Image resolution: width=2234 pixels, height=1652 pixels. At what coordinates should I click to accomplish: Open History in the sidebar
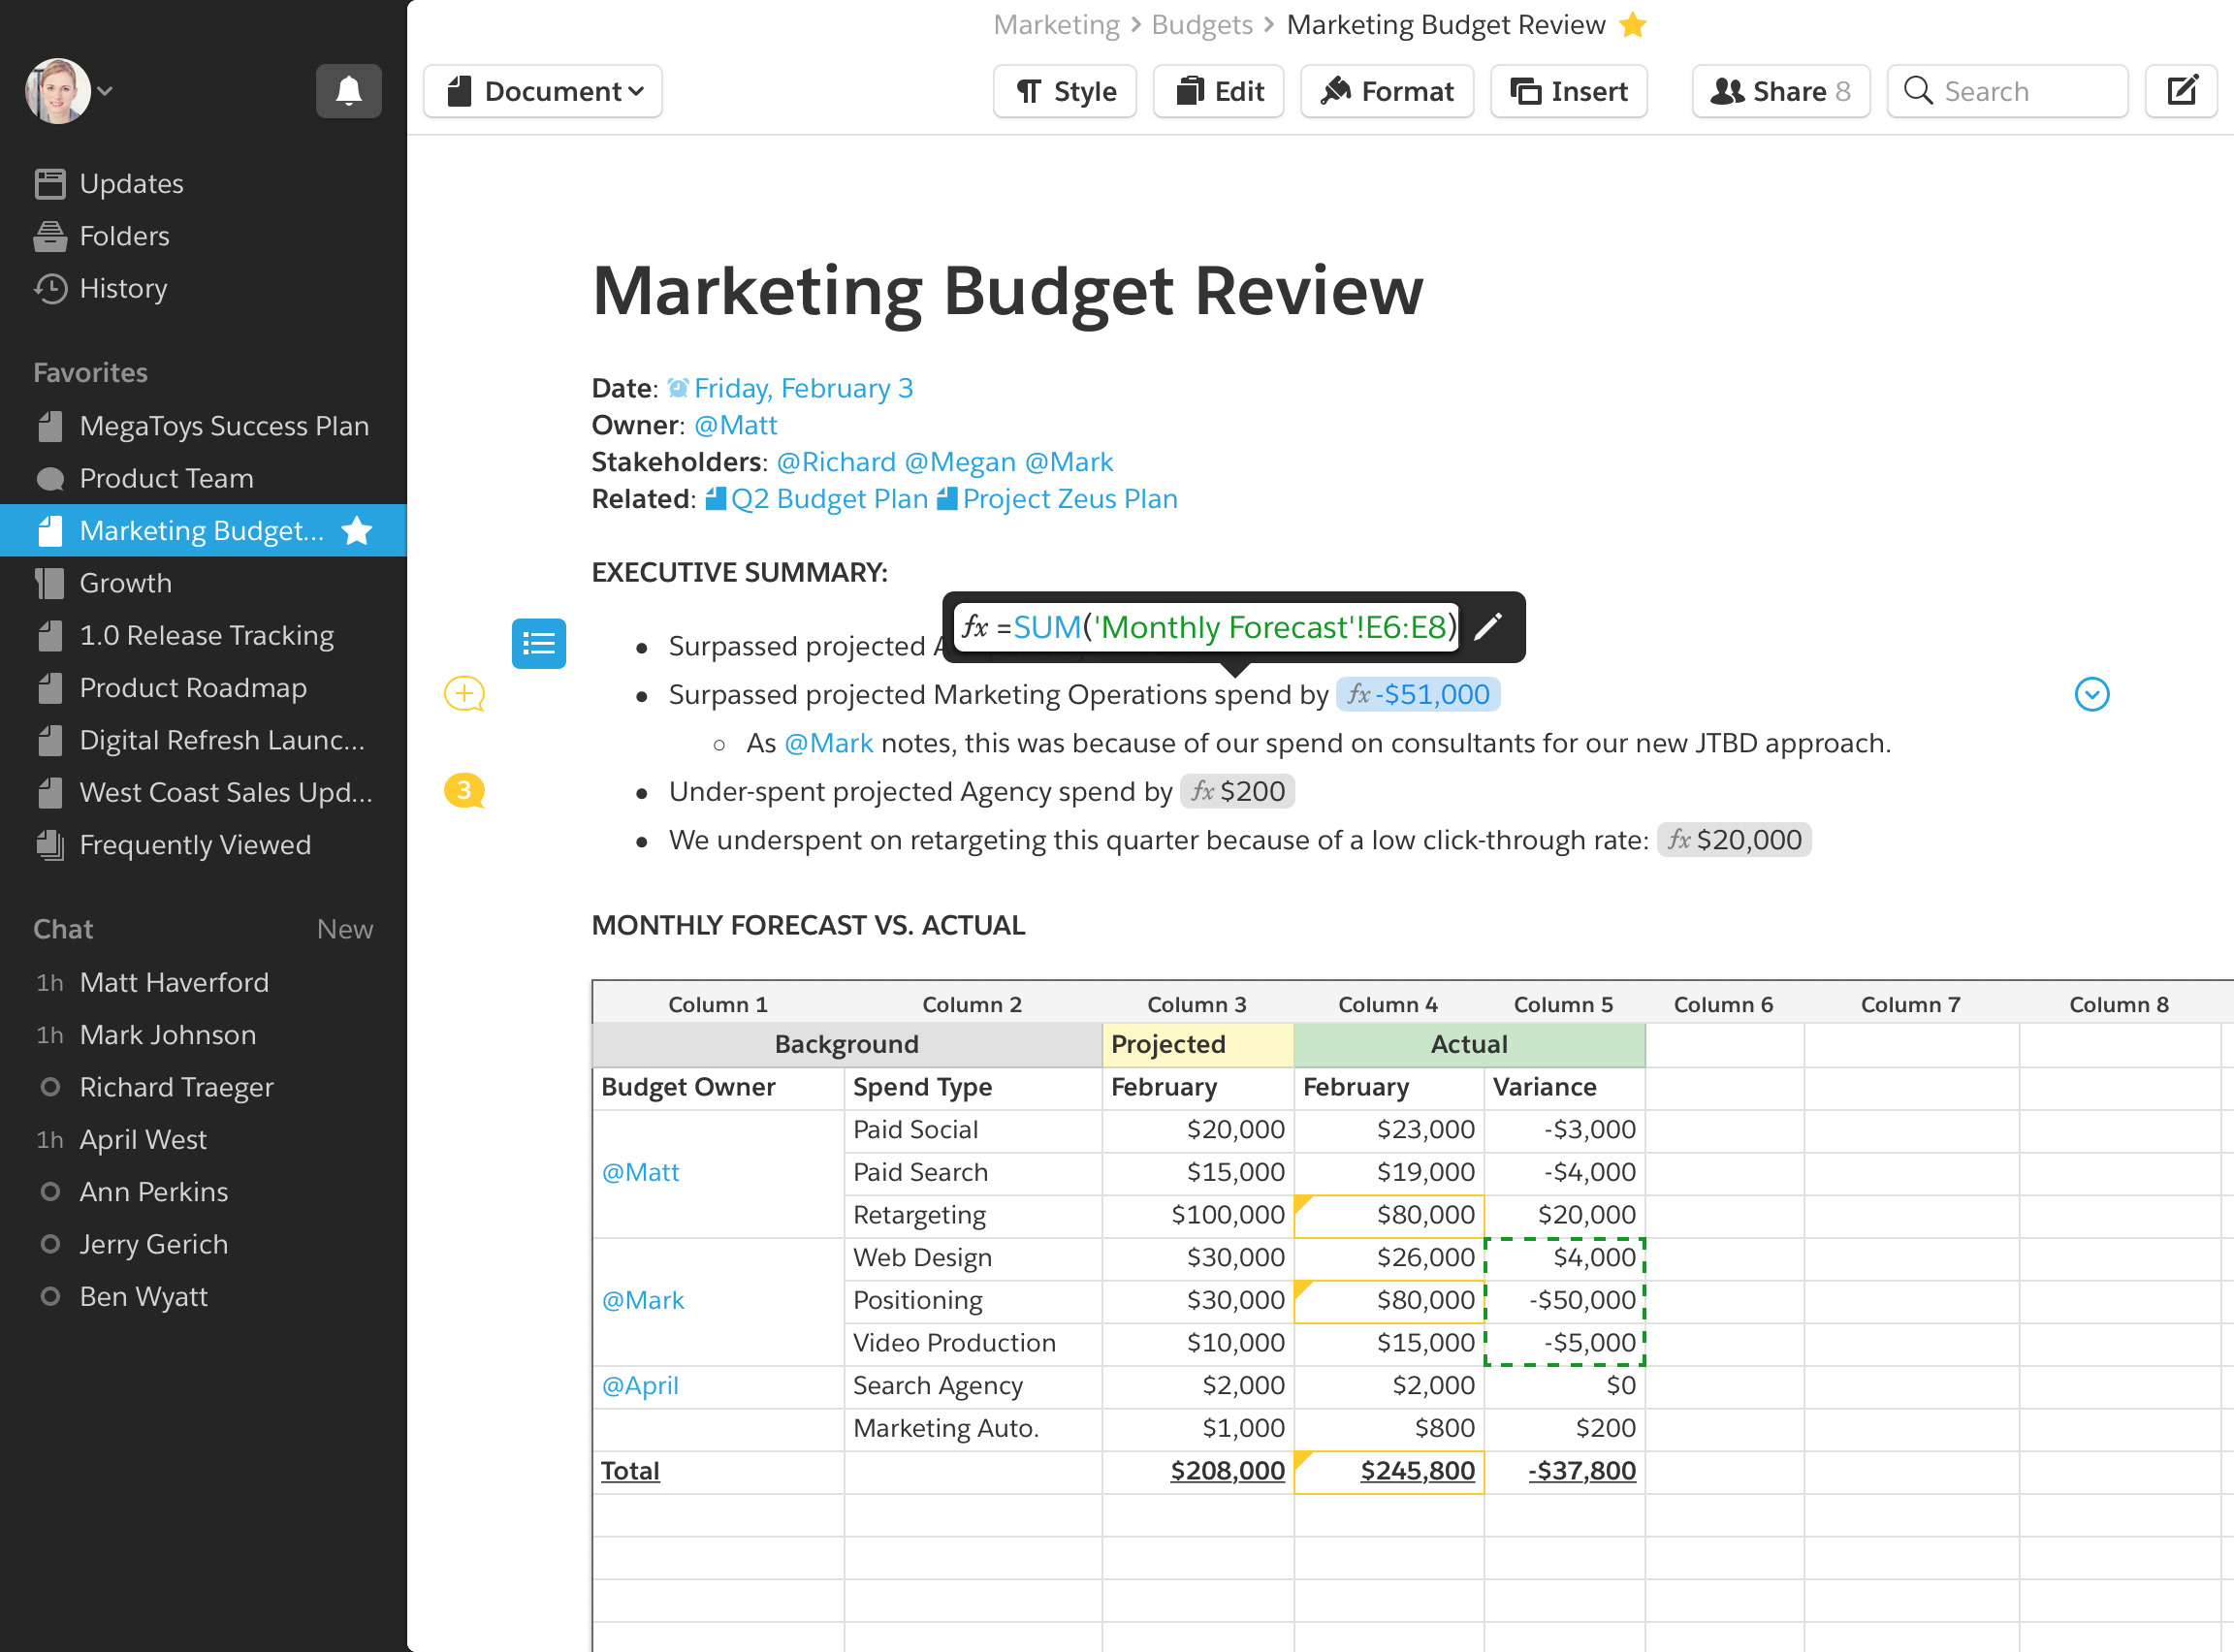(x=123, y=288)
